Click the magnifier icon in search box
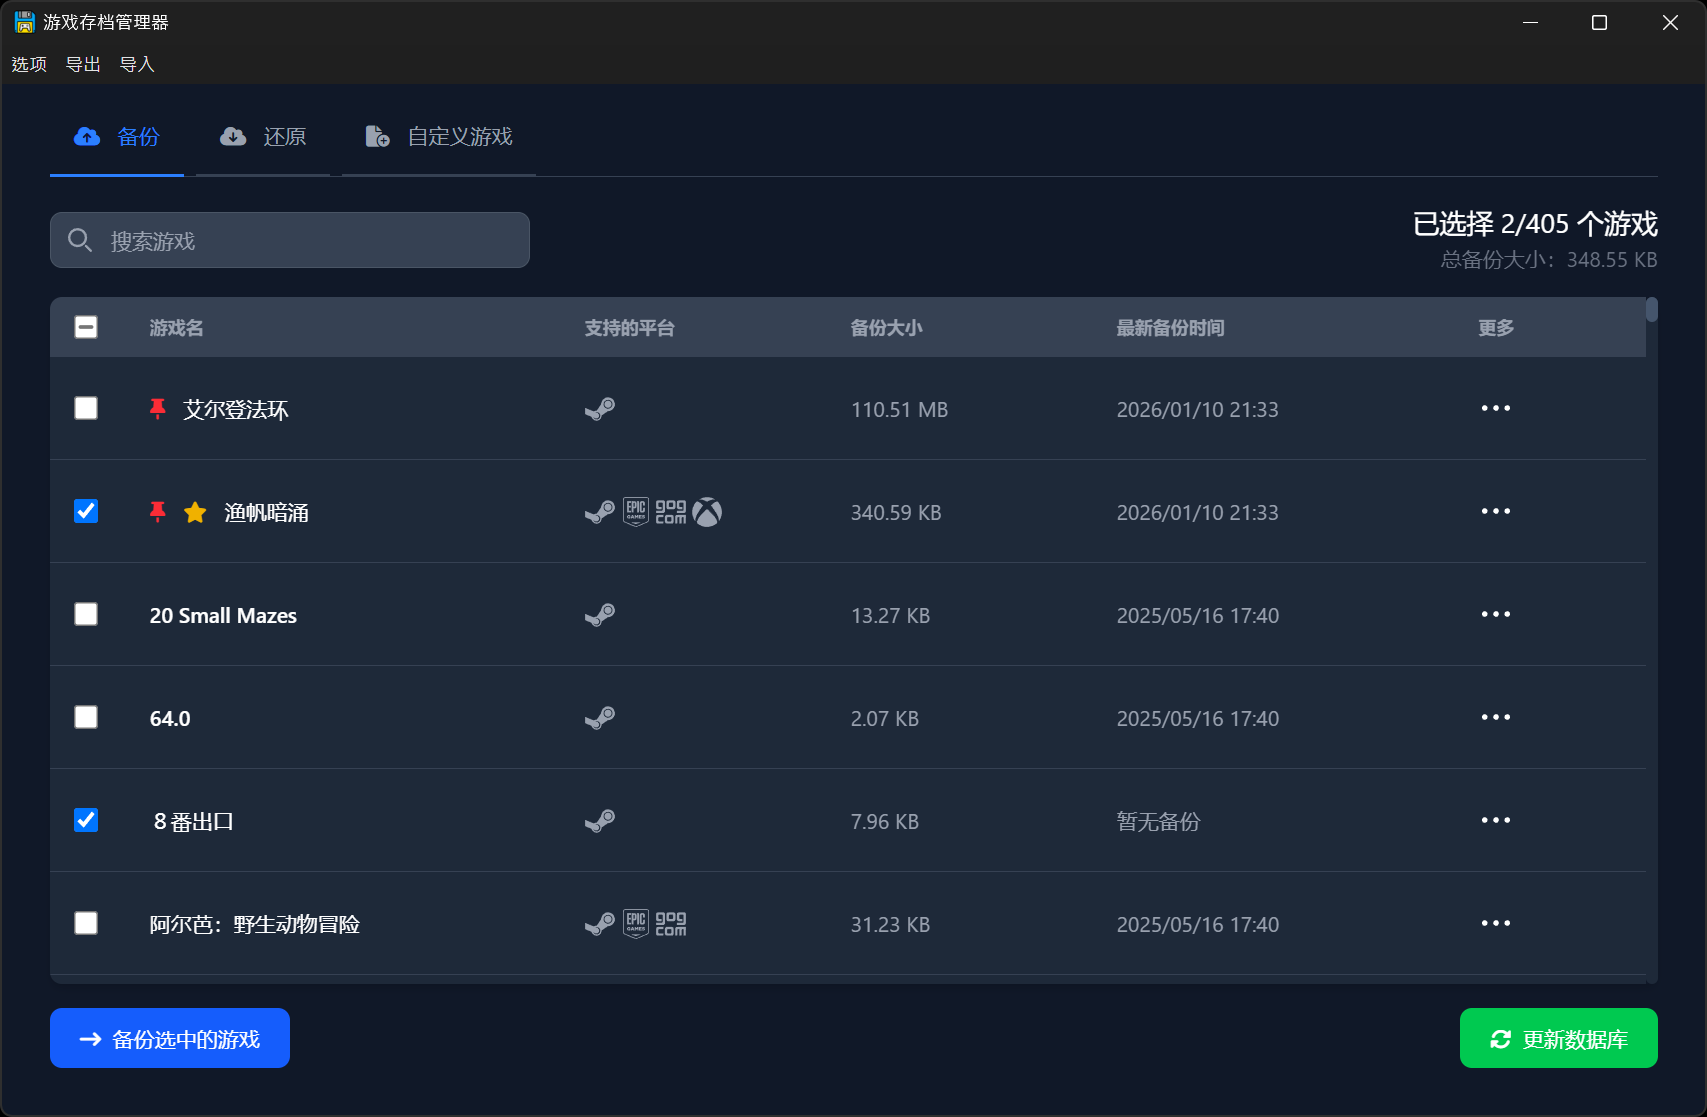This screenshot has width=1707, height=1117. pos(80,240)
